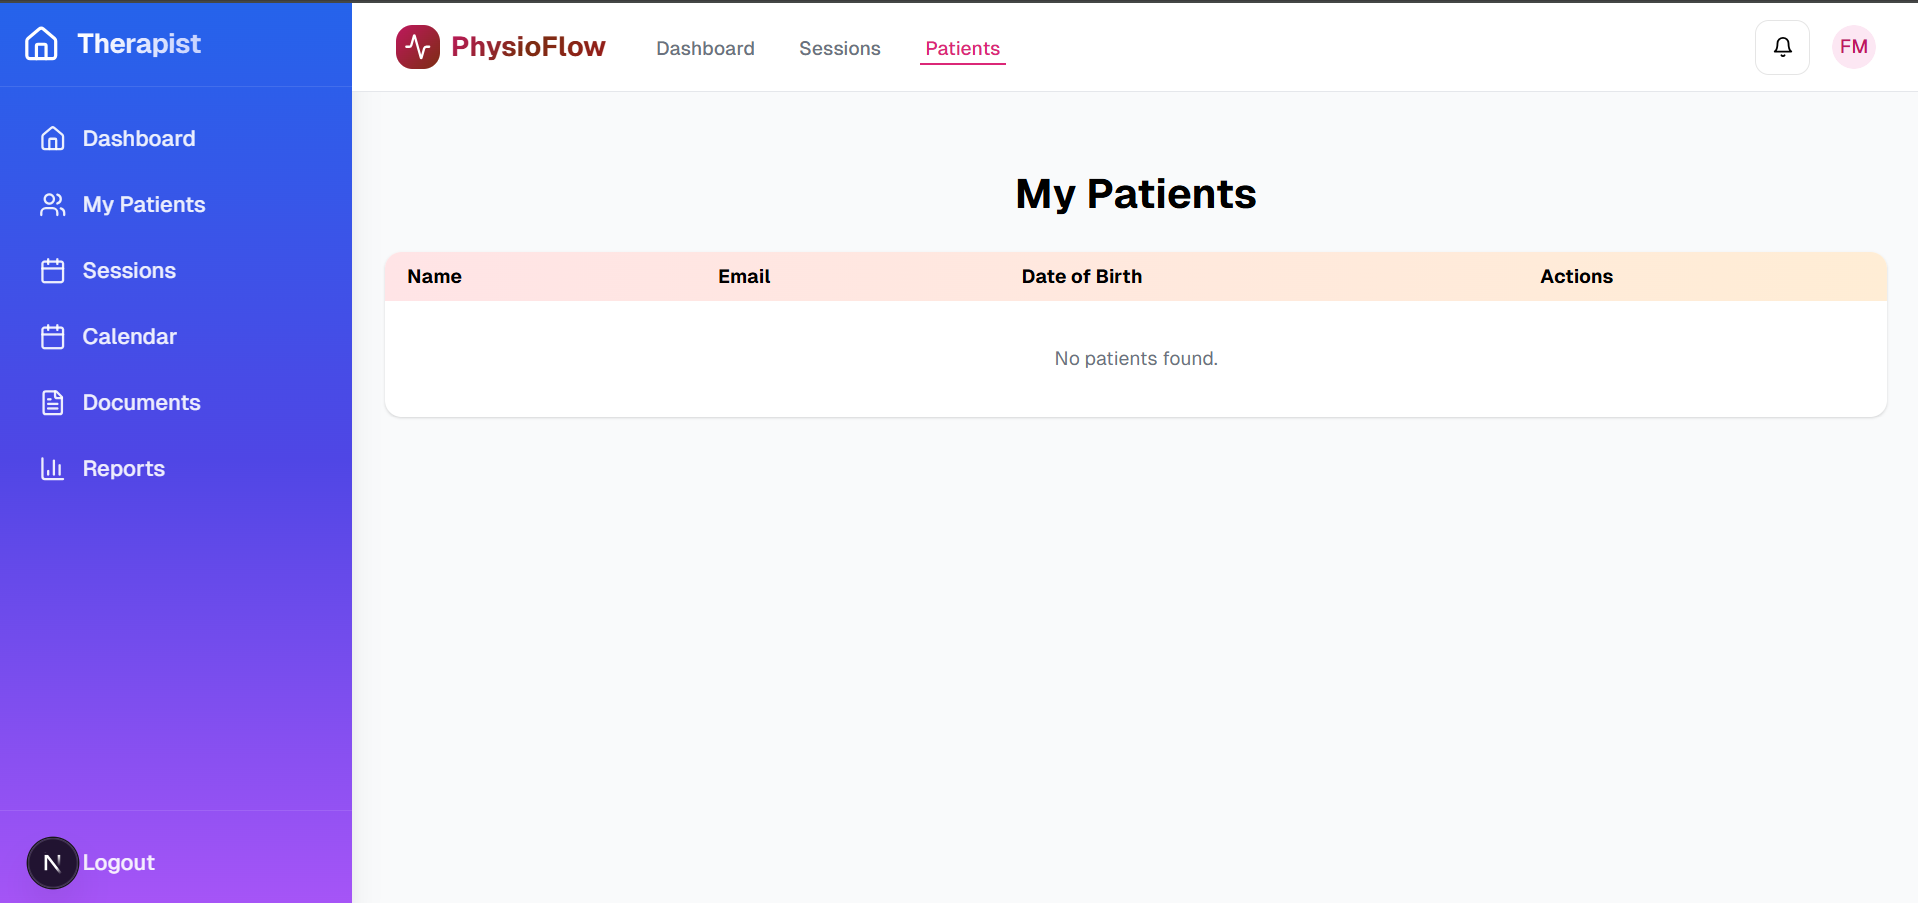Open the FM user avatar menu
This screenshot has height=903, width=1918.
[x=1853, y=47]
